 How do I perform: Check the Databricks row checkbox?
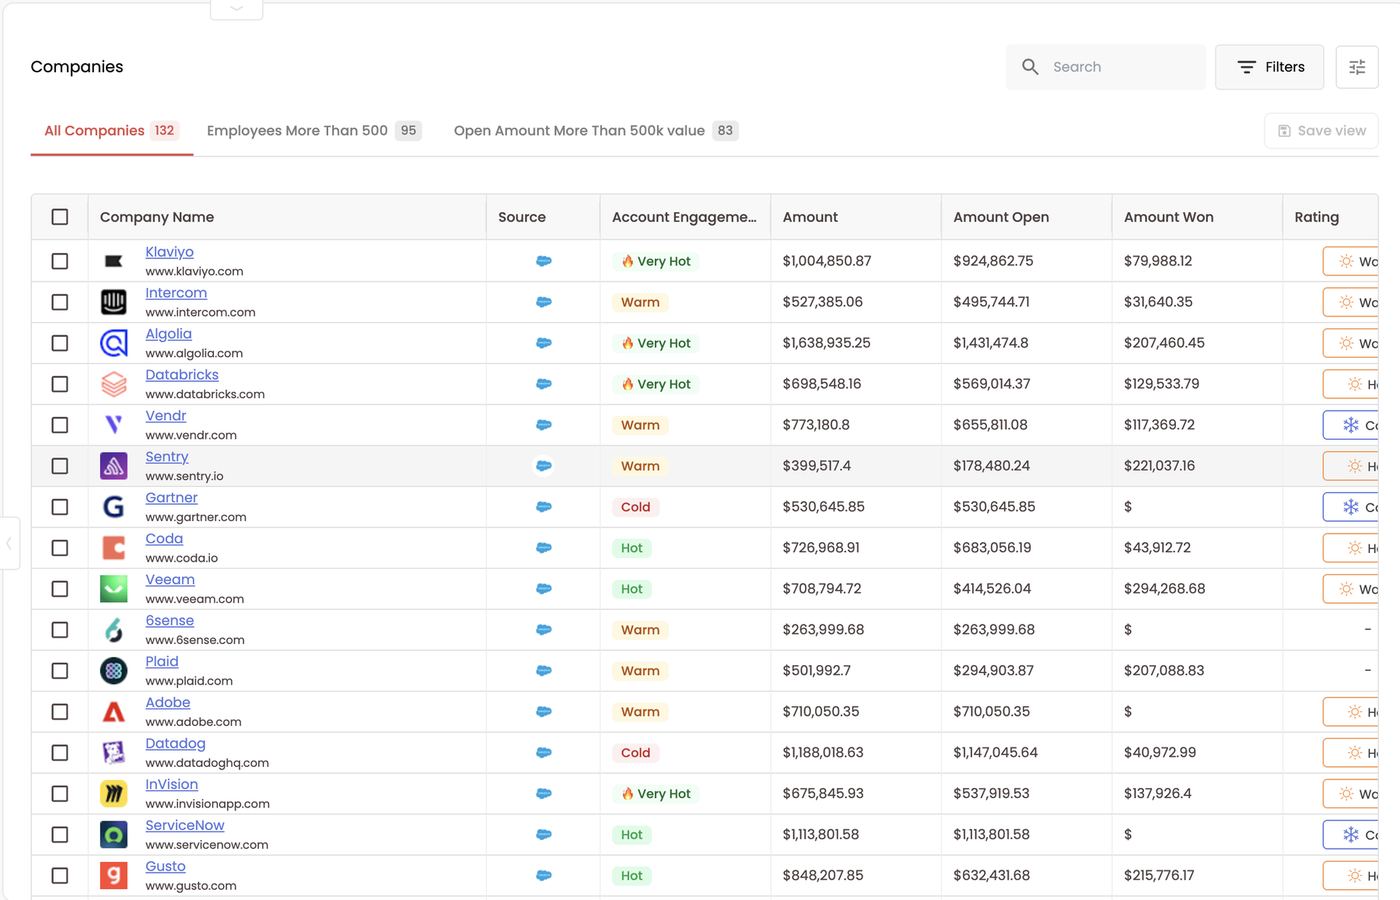click(60, 384)
